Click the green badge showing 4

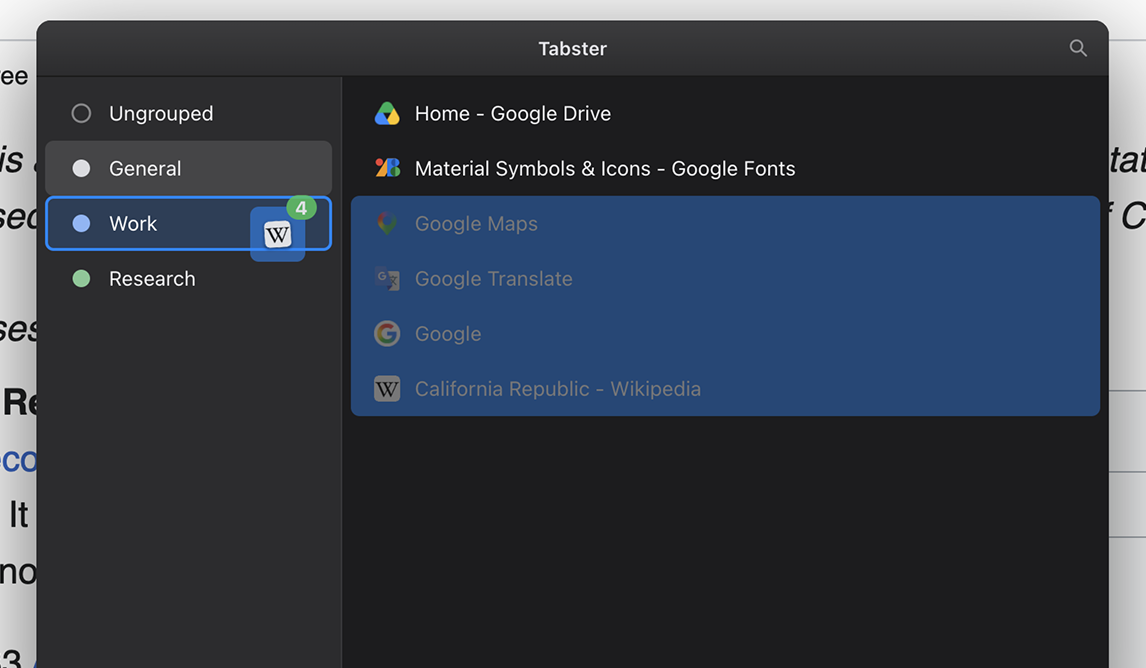(x=301, y=208)
